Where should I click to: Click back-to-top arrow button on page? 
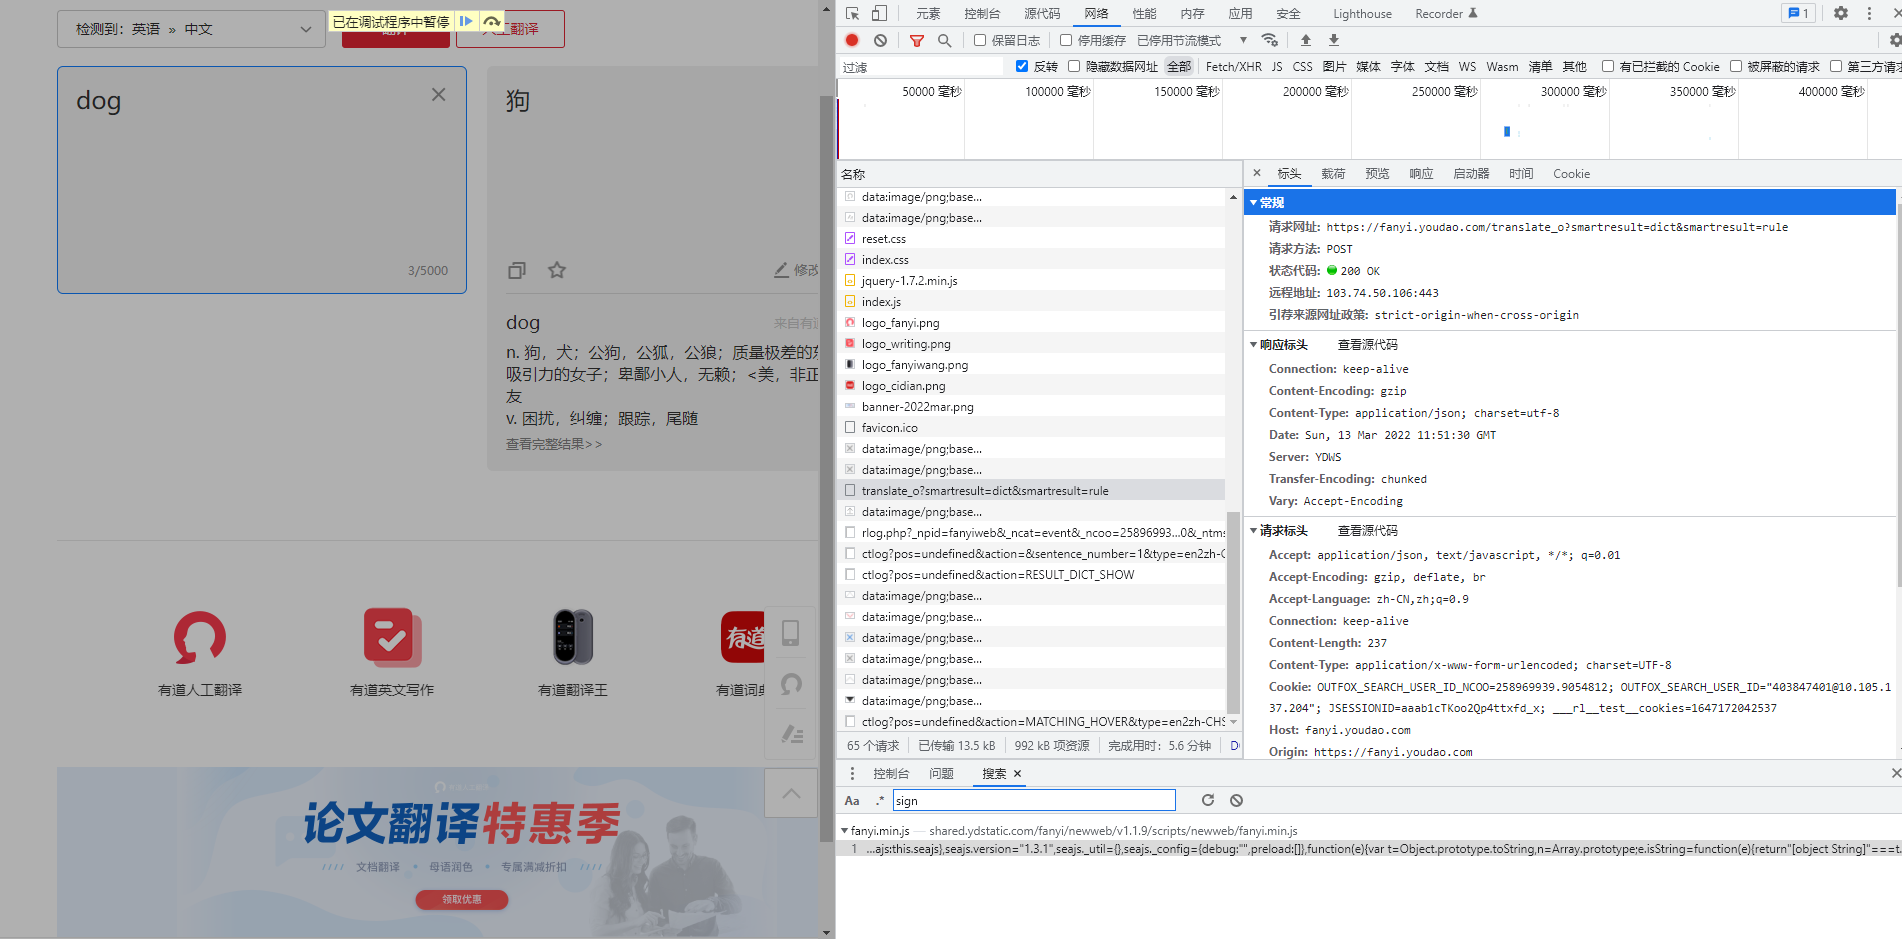791,793
